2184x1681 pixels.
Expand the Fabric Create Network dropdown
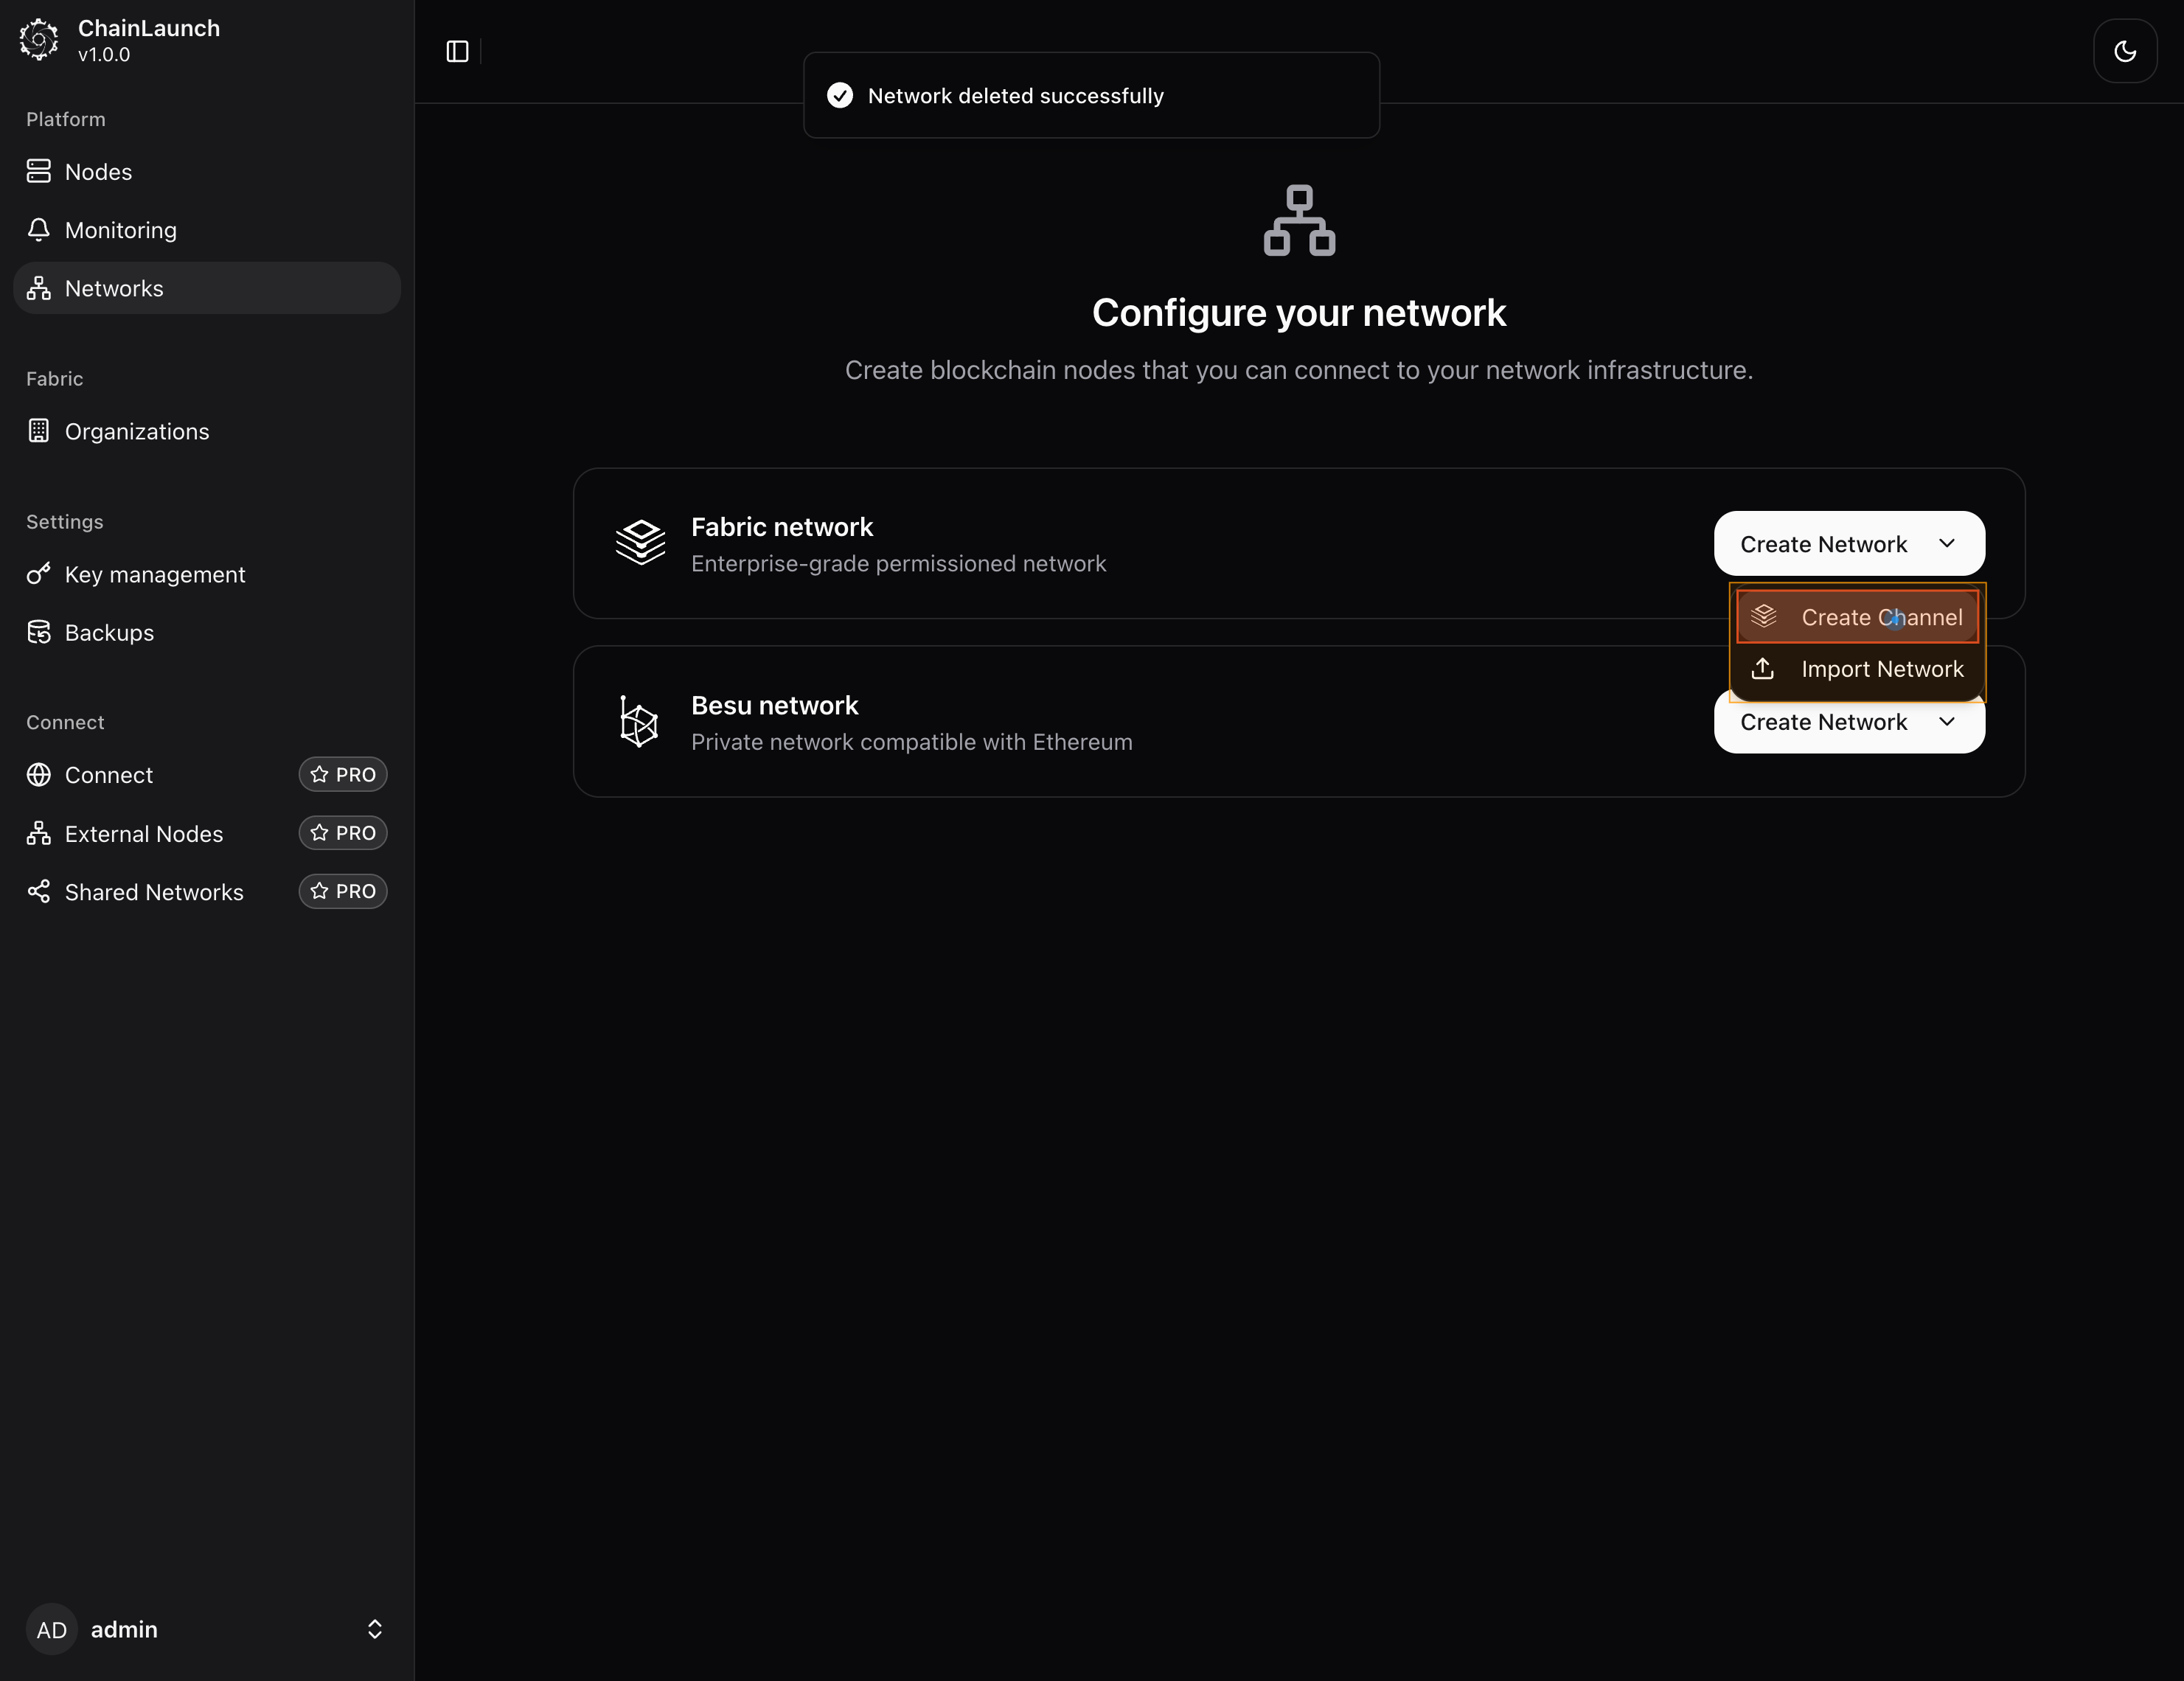tap(1848, 544)
